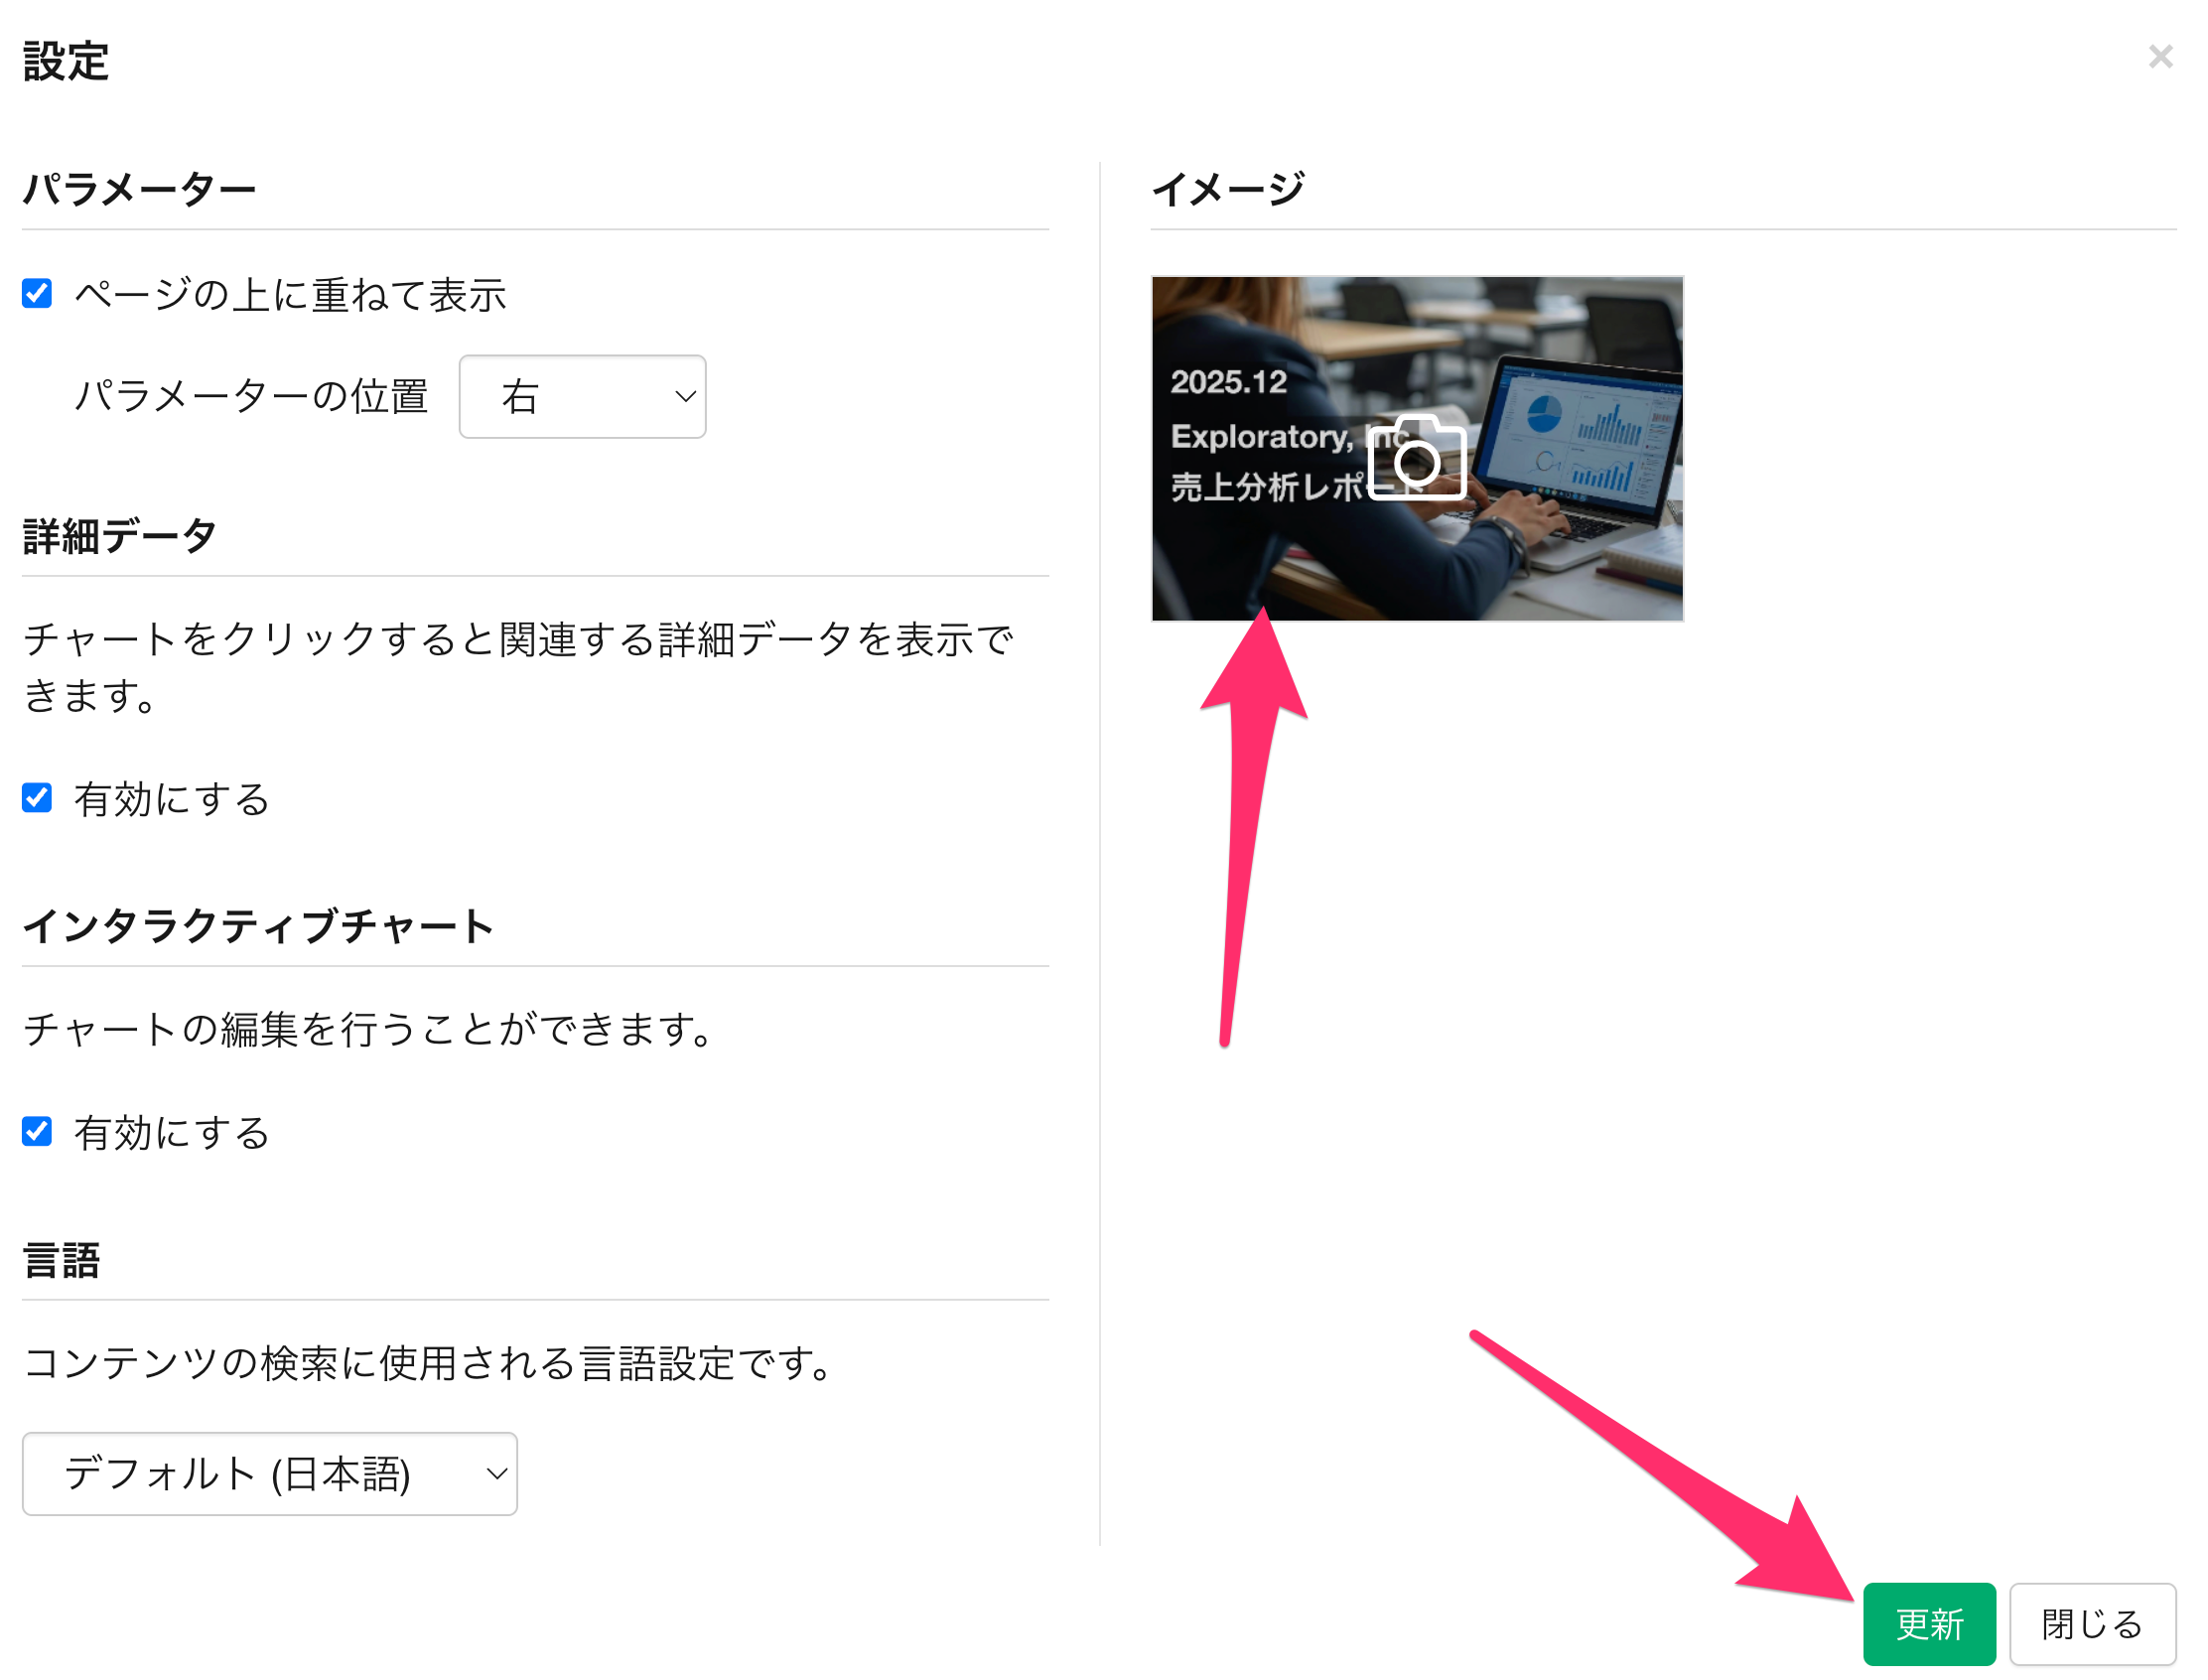This screenshot has width=2208, height=1680.
Task: Click 有効にする label in インタラクティブチャート section
Action: click(x=172, y=1132)
